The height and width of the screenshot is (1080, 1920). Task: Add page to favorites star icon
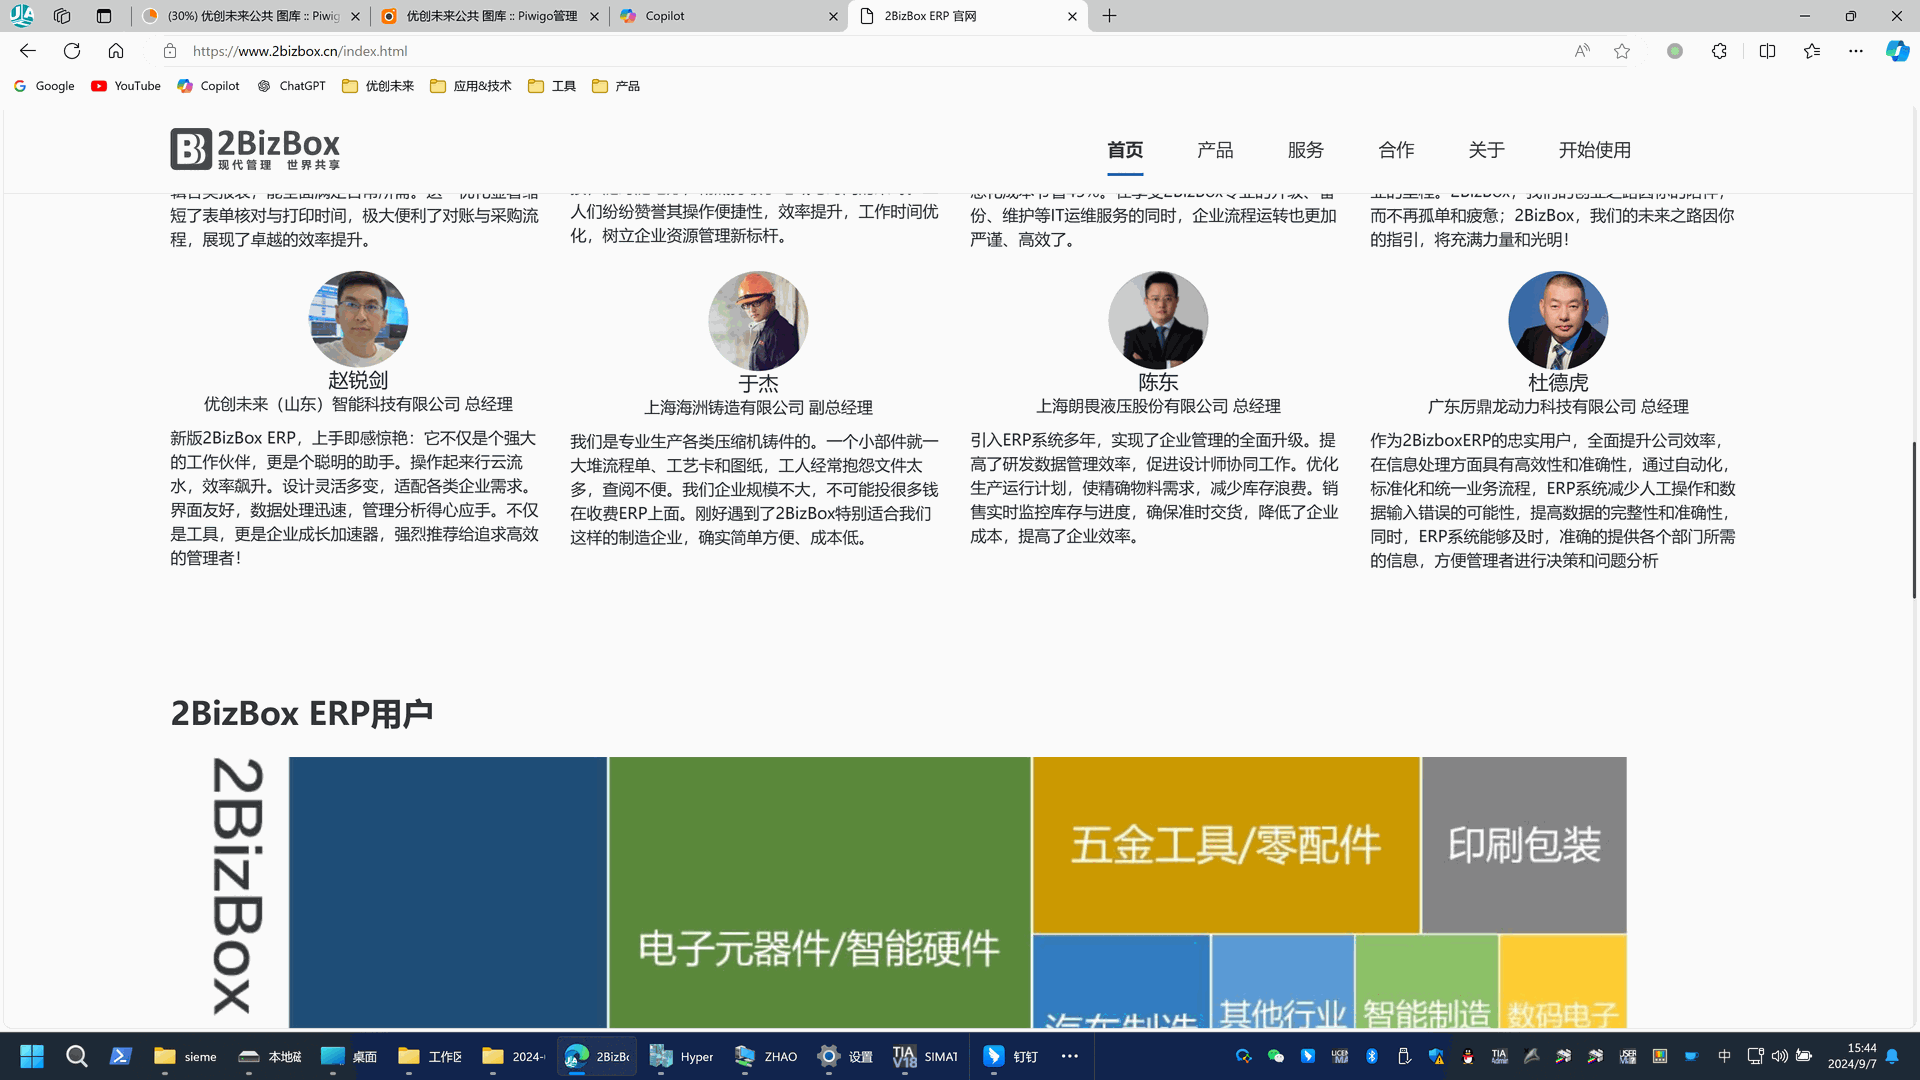1622,51
